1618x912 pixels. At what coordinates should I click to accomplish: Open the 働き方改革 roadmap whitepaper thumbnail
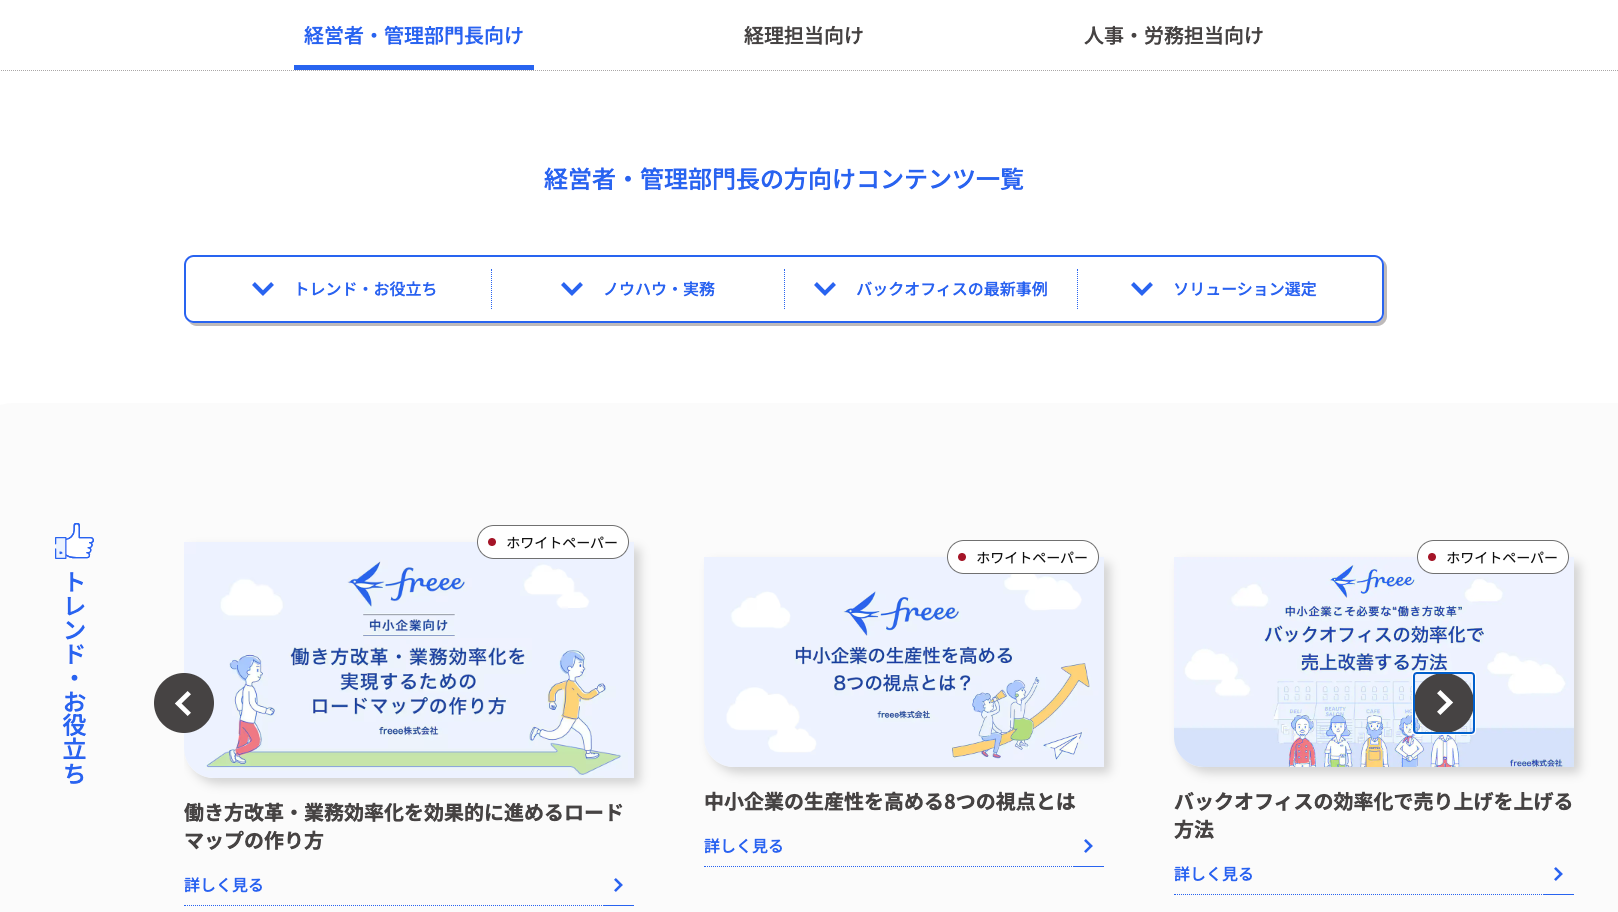[409, 660]
